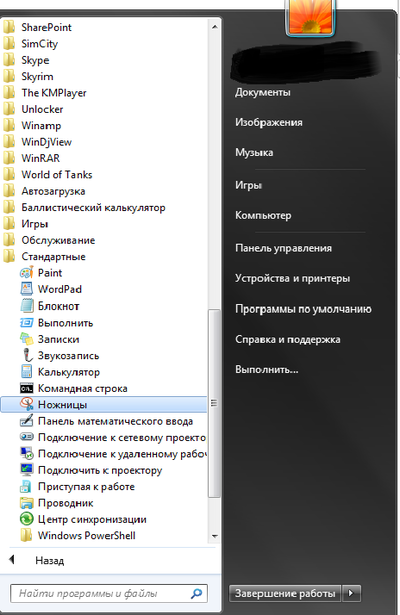Click Завершение работы button
Image resolution: width=400 pixels, height=615 pixels.
click(x=285, y=593)
